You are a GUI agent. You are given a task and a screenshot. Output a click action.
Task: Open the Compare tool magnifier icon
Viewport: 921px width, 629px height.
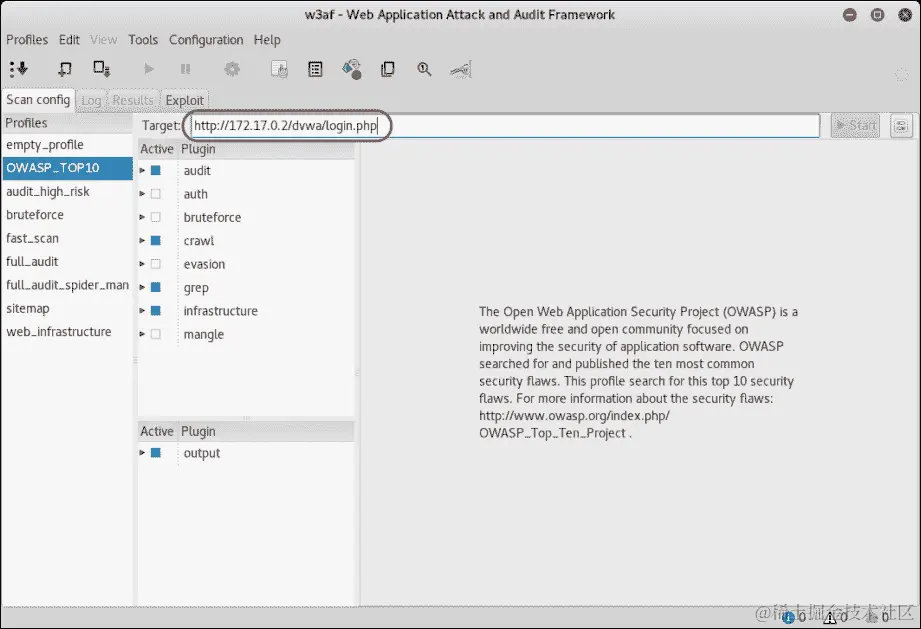coord(424,69)
